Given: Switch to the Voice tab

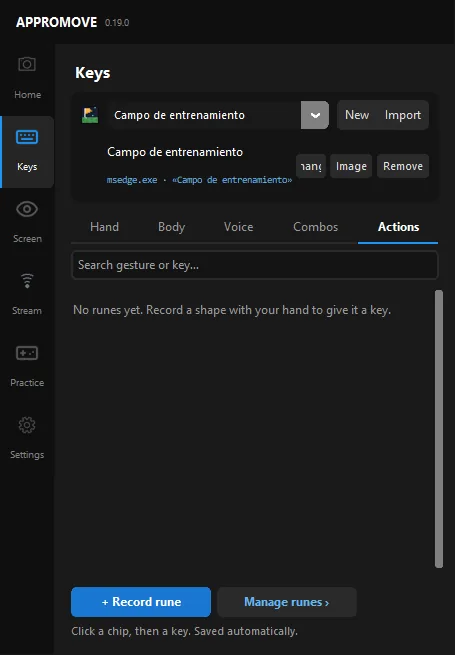Looking at the screenshot, I should [238, 227].
